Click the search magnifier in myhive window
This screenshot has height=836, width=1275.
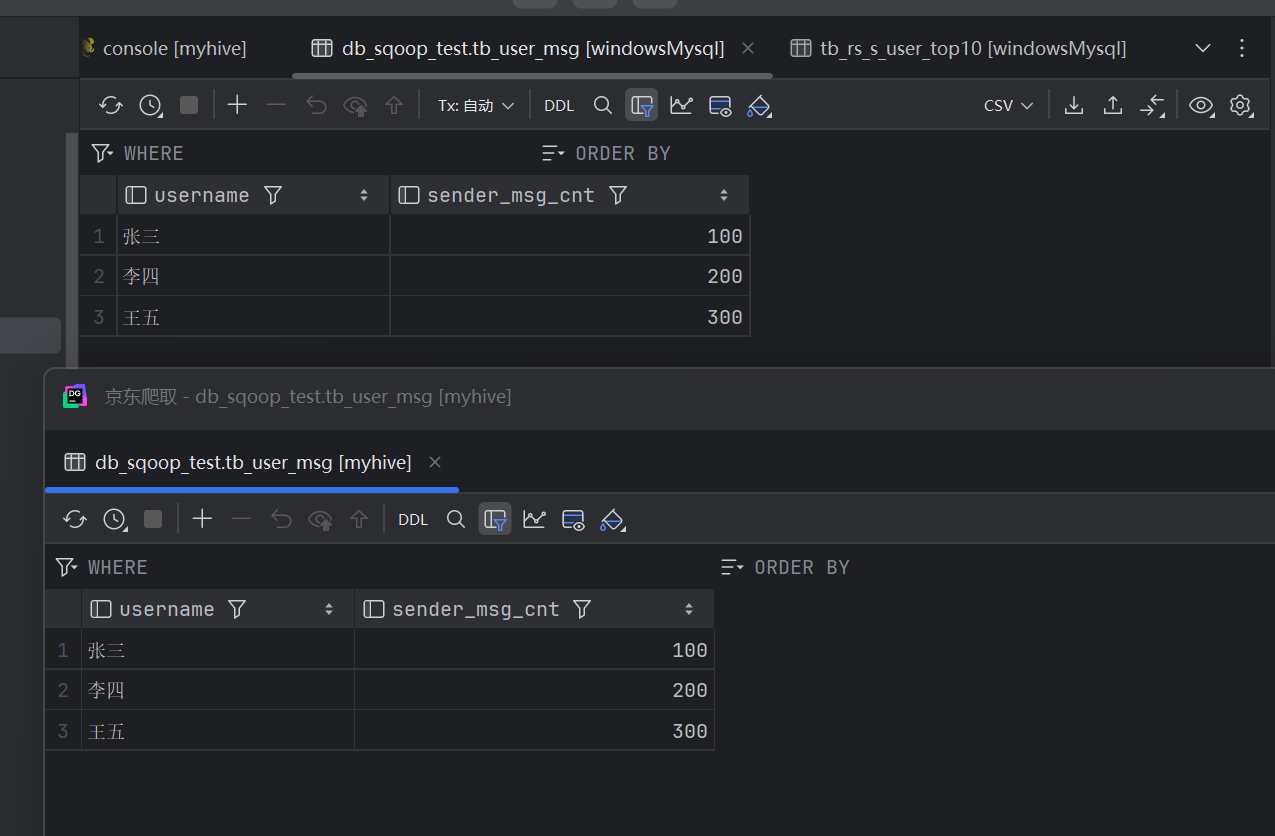tap(456, 519)
